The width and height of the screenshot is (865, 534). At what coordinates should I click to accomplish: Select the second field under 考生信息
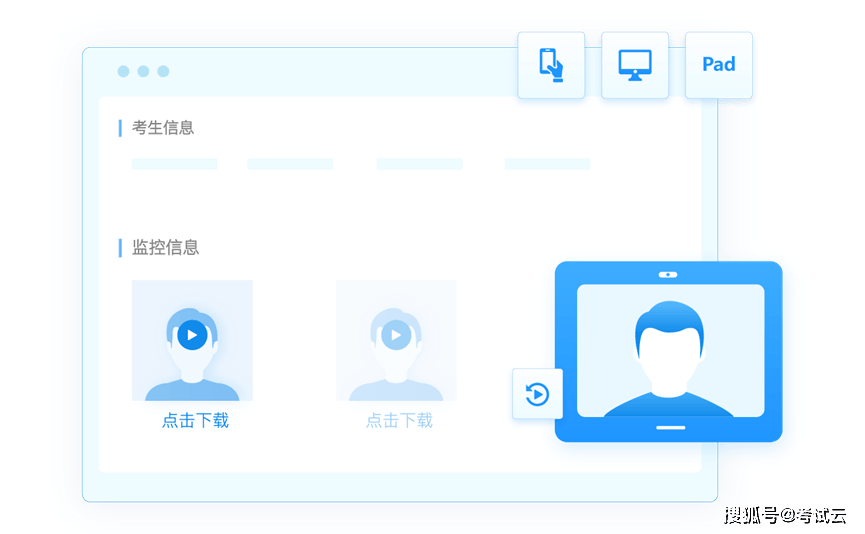pyautogui.click(x=290, y=164)
